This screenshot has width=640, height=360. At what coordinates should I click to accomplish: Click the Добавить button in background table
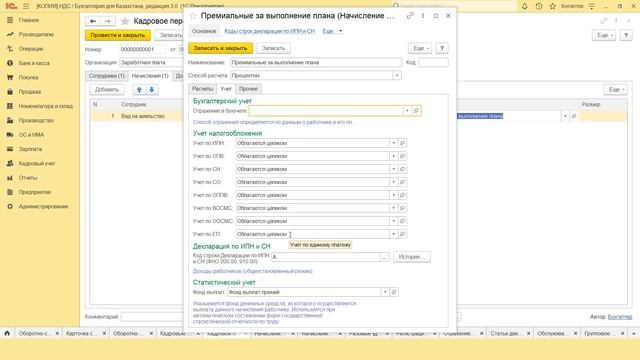point(107,89)
